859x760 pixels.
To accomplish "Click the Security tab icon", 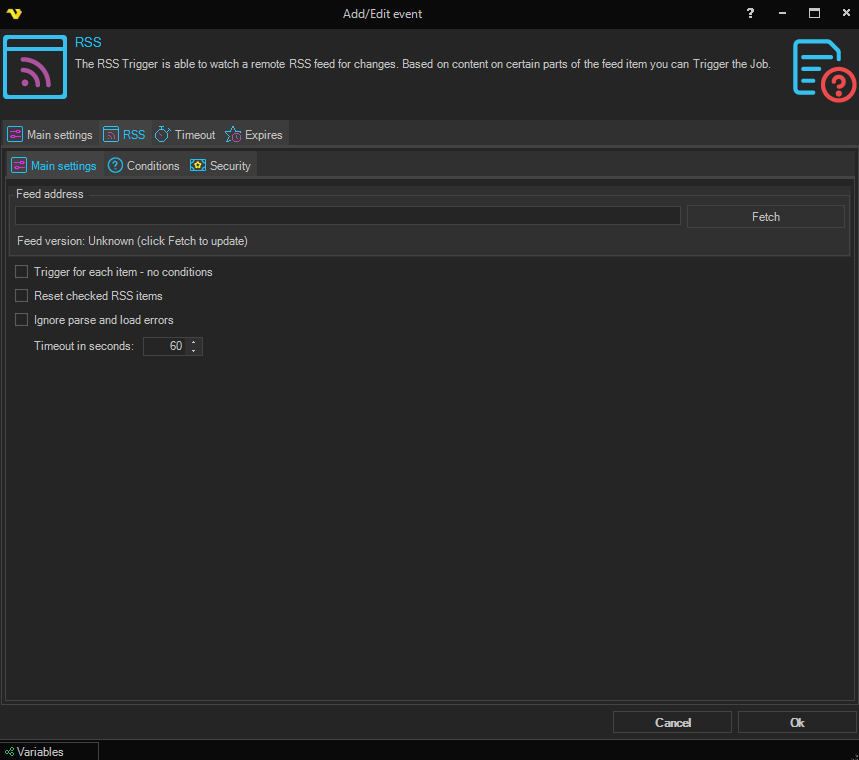I will pyautogui.click(x=198, y=166).
